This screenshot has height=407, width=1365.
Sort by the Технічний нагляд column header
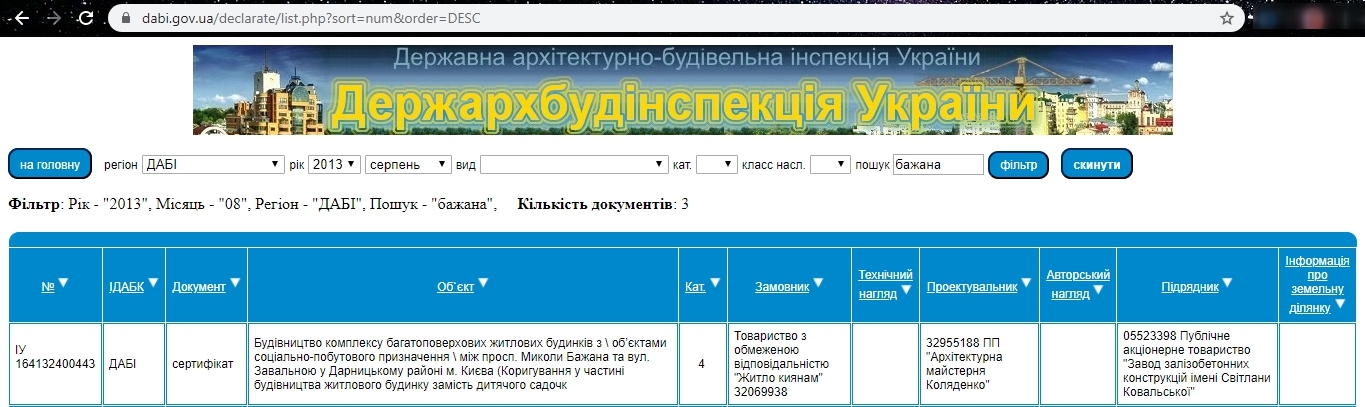tap(885, 284)
